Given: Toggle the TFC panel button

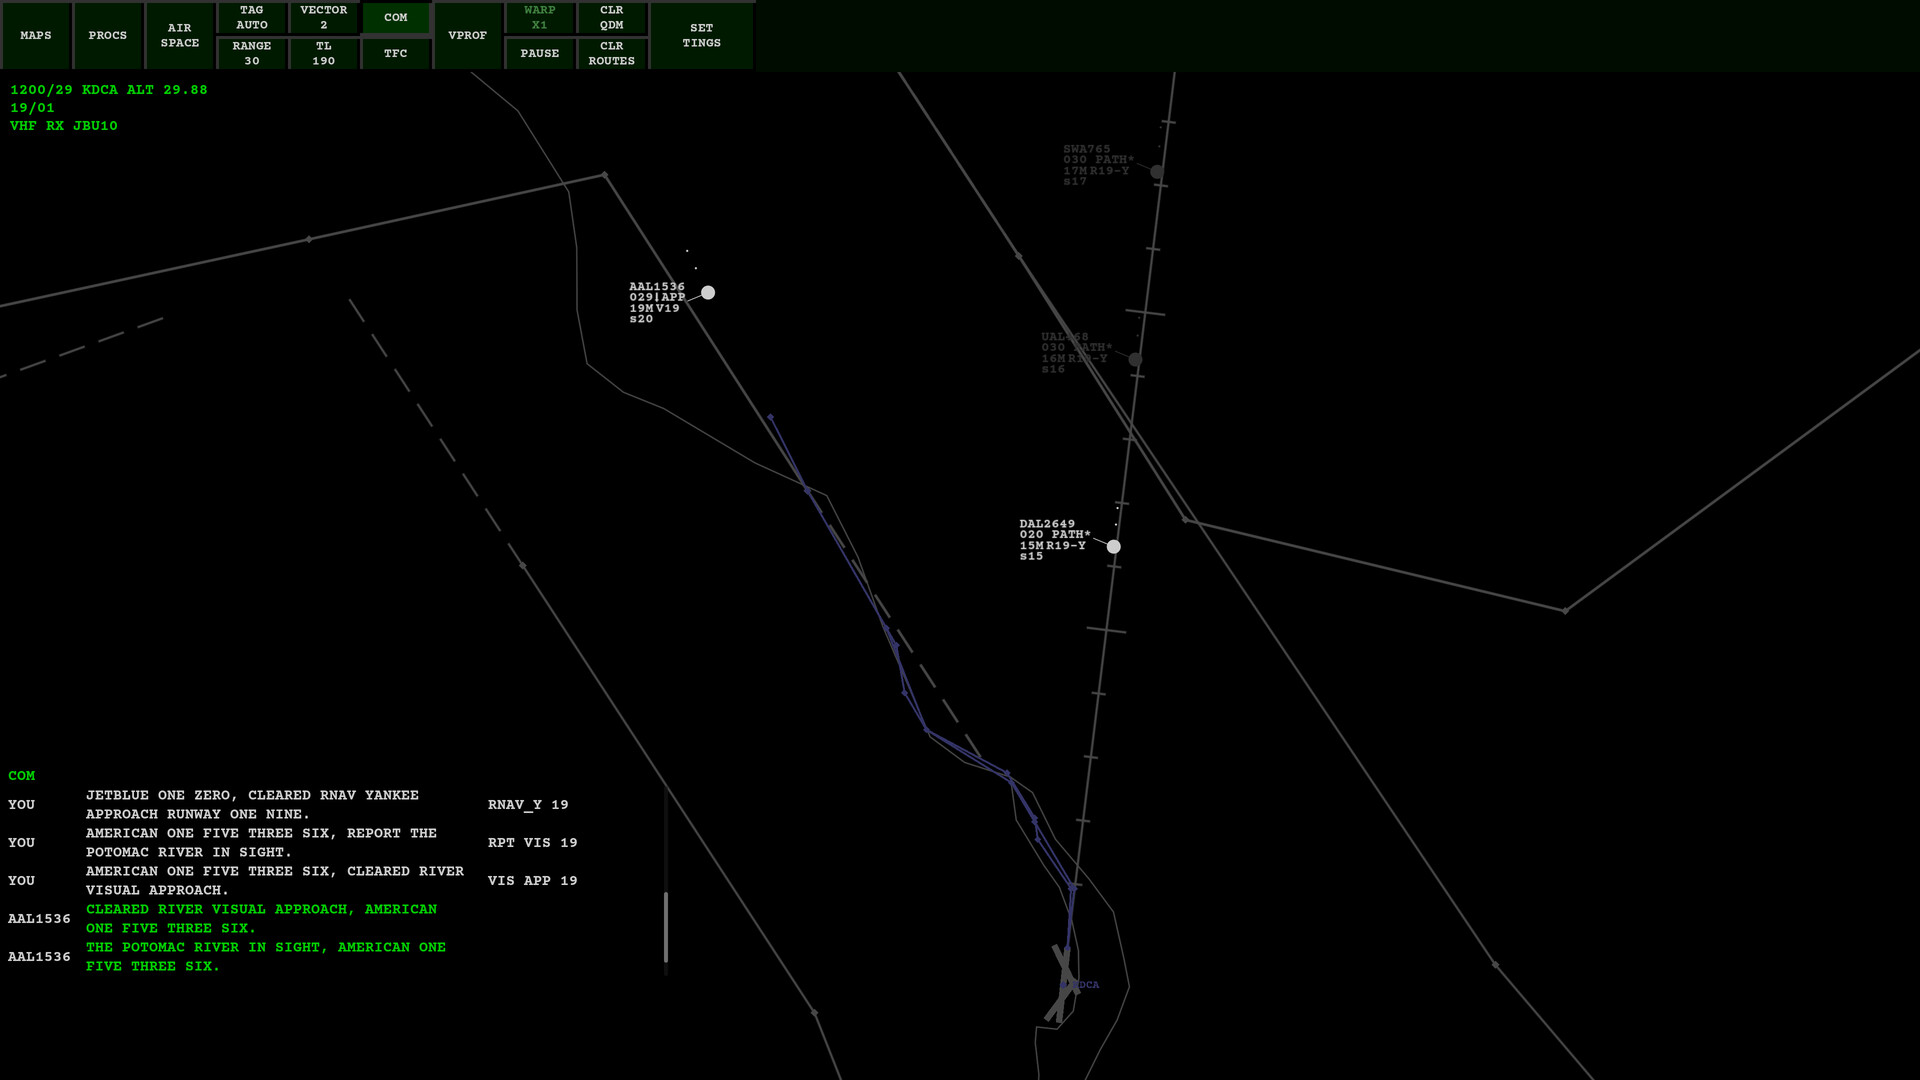Looking at the screenshot, I should 396,53.
